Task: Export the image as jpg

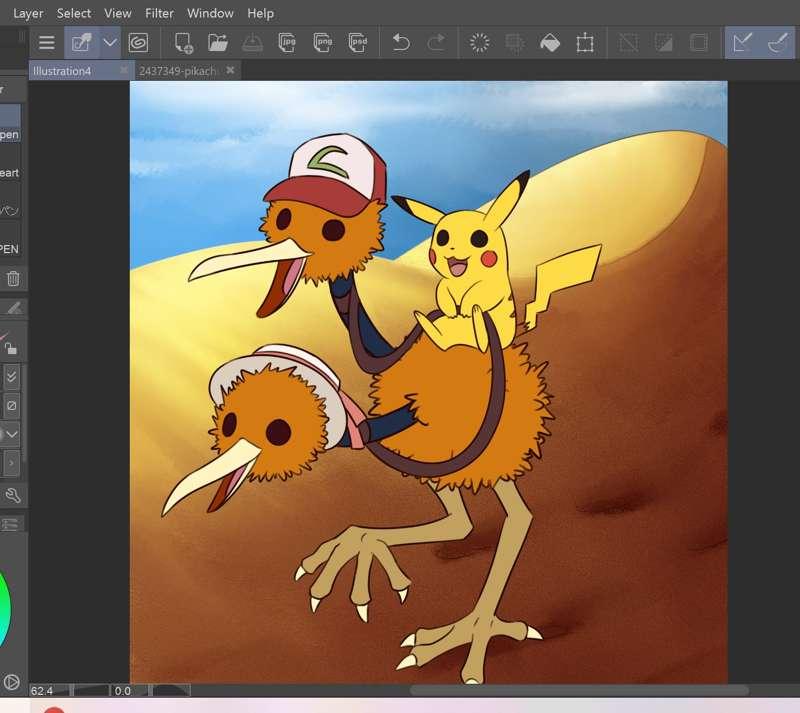Action: pos(287,43)
